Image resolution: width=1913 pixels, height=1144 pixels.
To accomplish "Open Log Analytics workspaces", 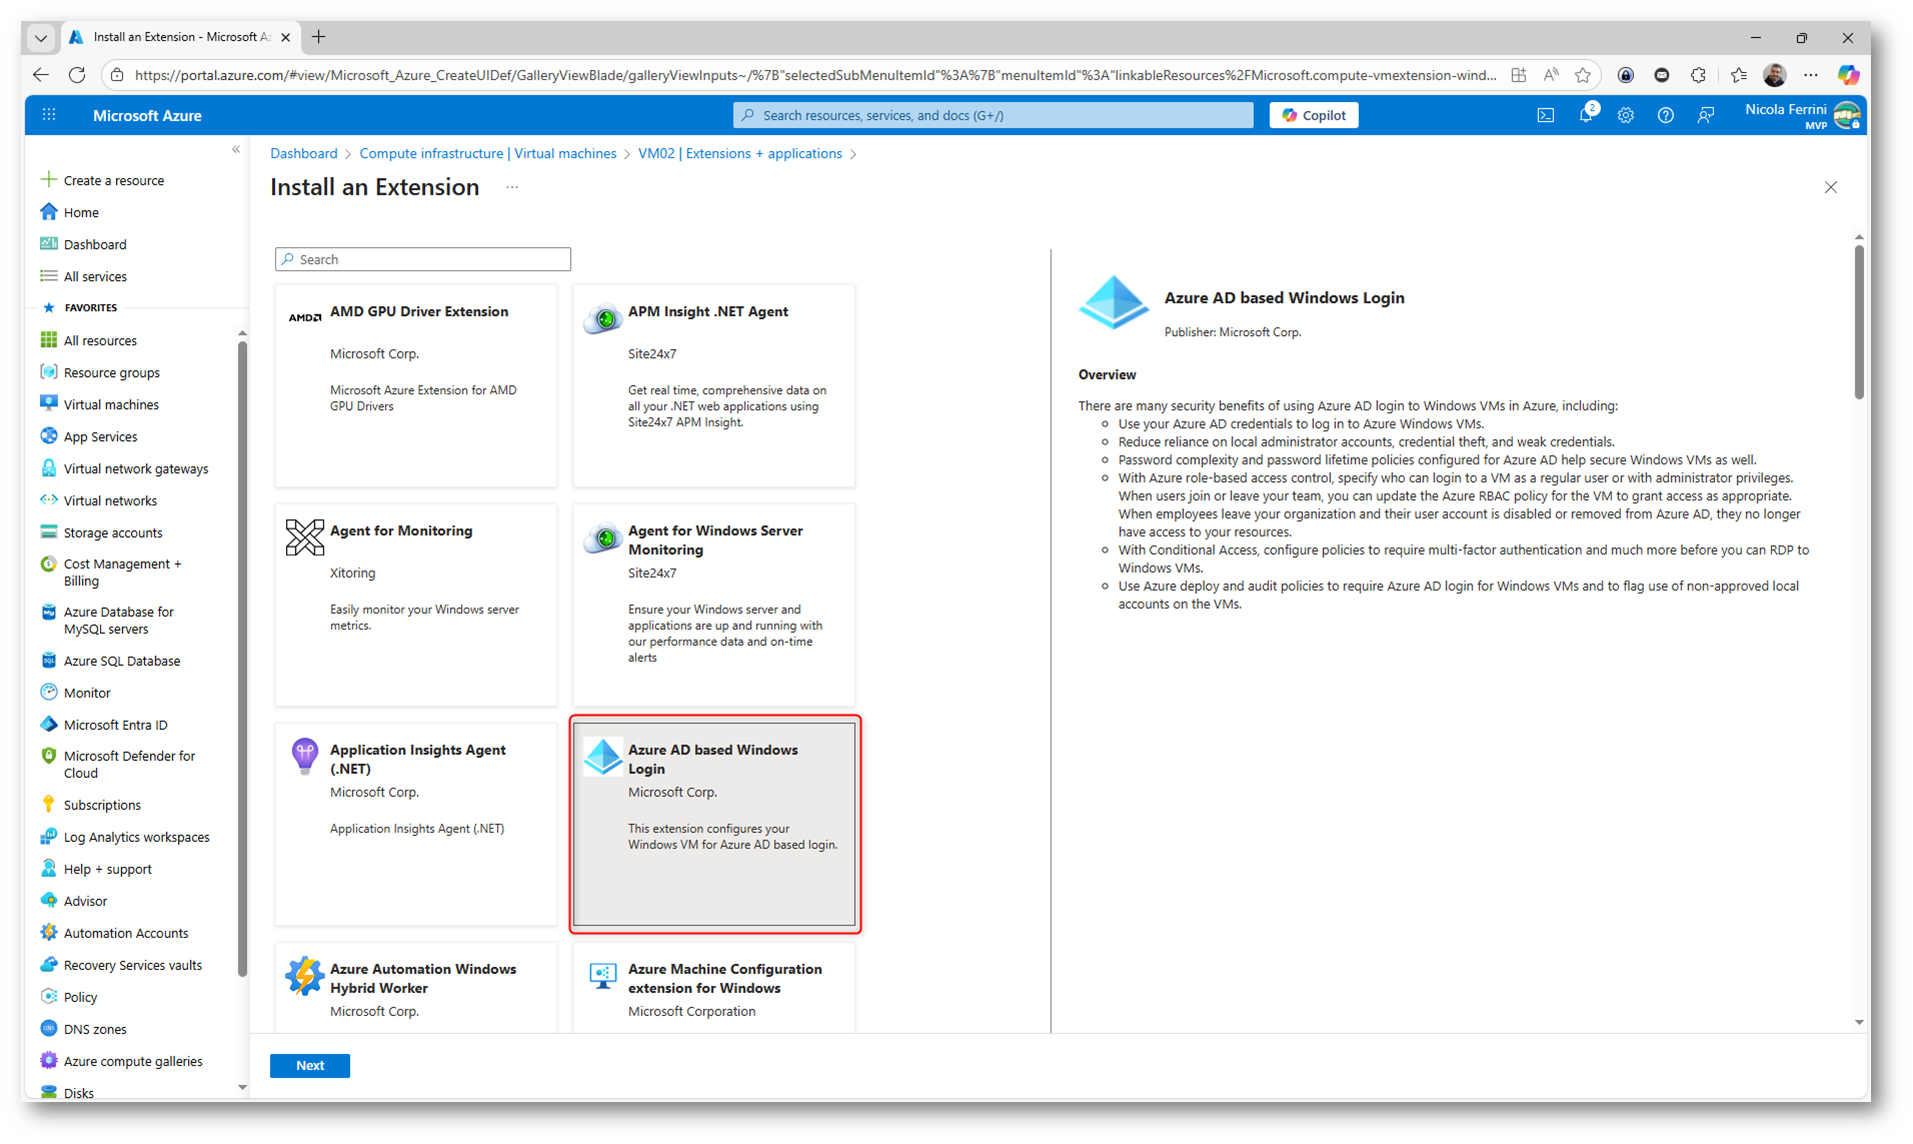I will pyautogui.click(x=136, y=836).
